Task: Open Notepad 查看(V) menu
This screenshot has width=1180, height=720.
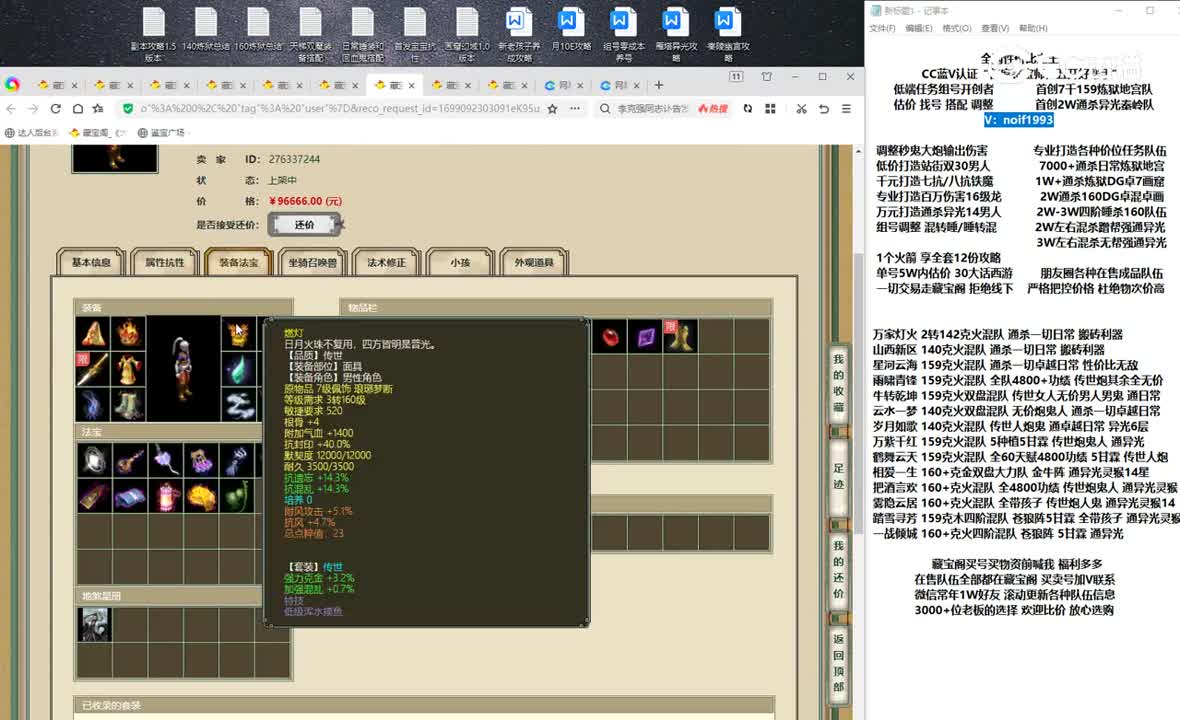Action: pos(995,29)
